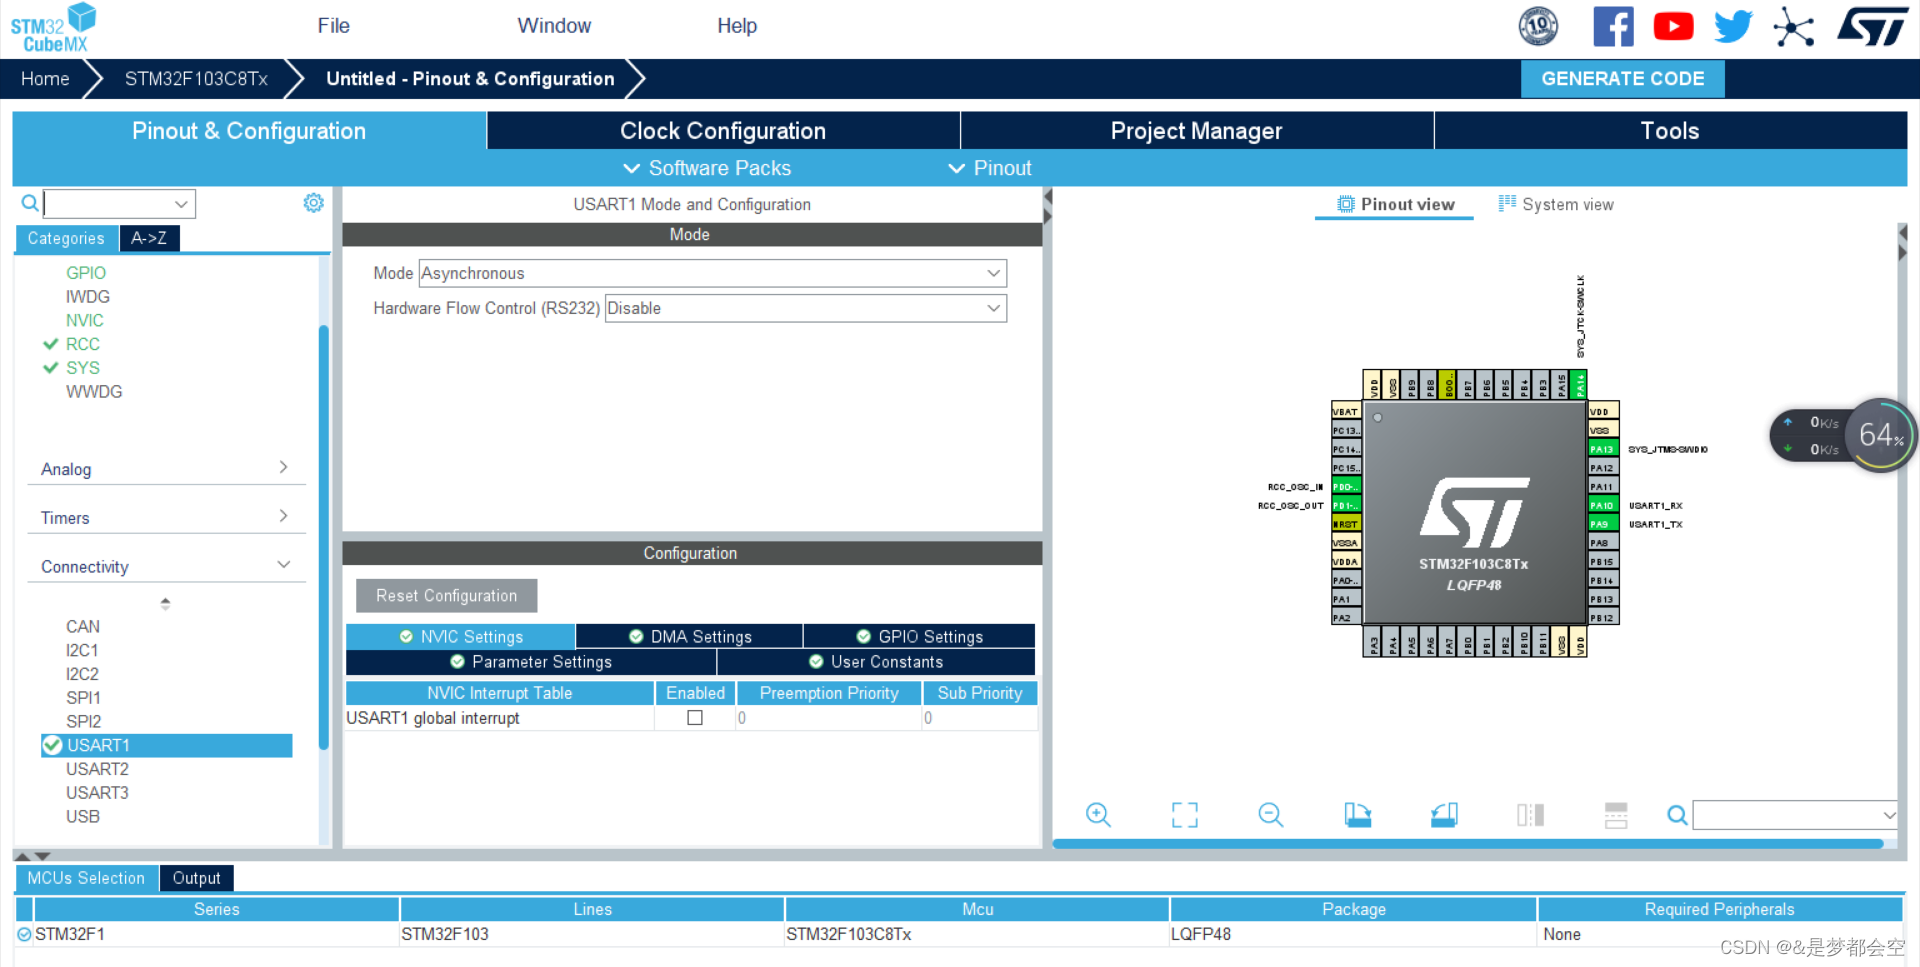1920x967 pixels.
Task: Click the Pinout view tab icon
Action: point(1346,204)
